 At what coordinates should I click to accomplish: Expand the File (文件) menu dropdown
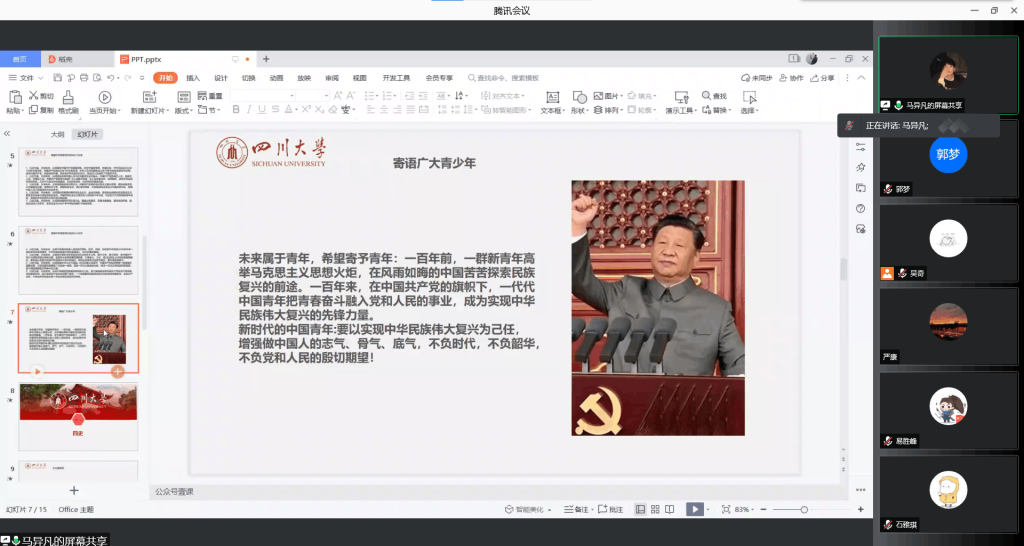[x=26, y=77]
